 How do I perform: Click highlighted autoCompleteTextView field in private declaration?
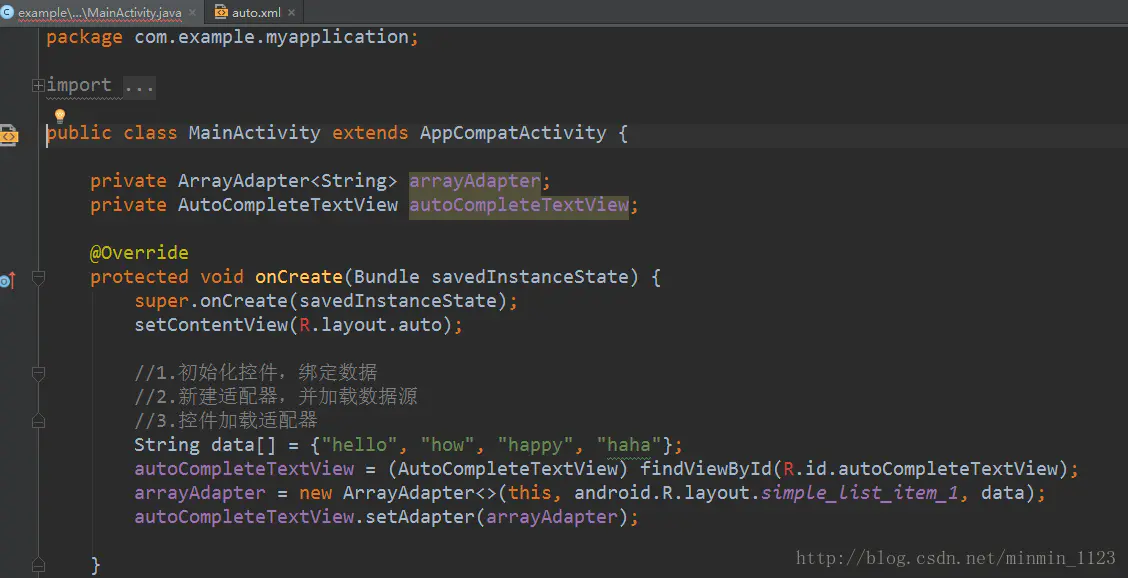519,205
